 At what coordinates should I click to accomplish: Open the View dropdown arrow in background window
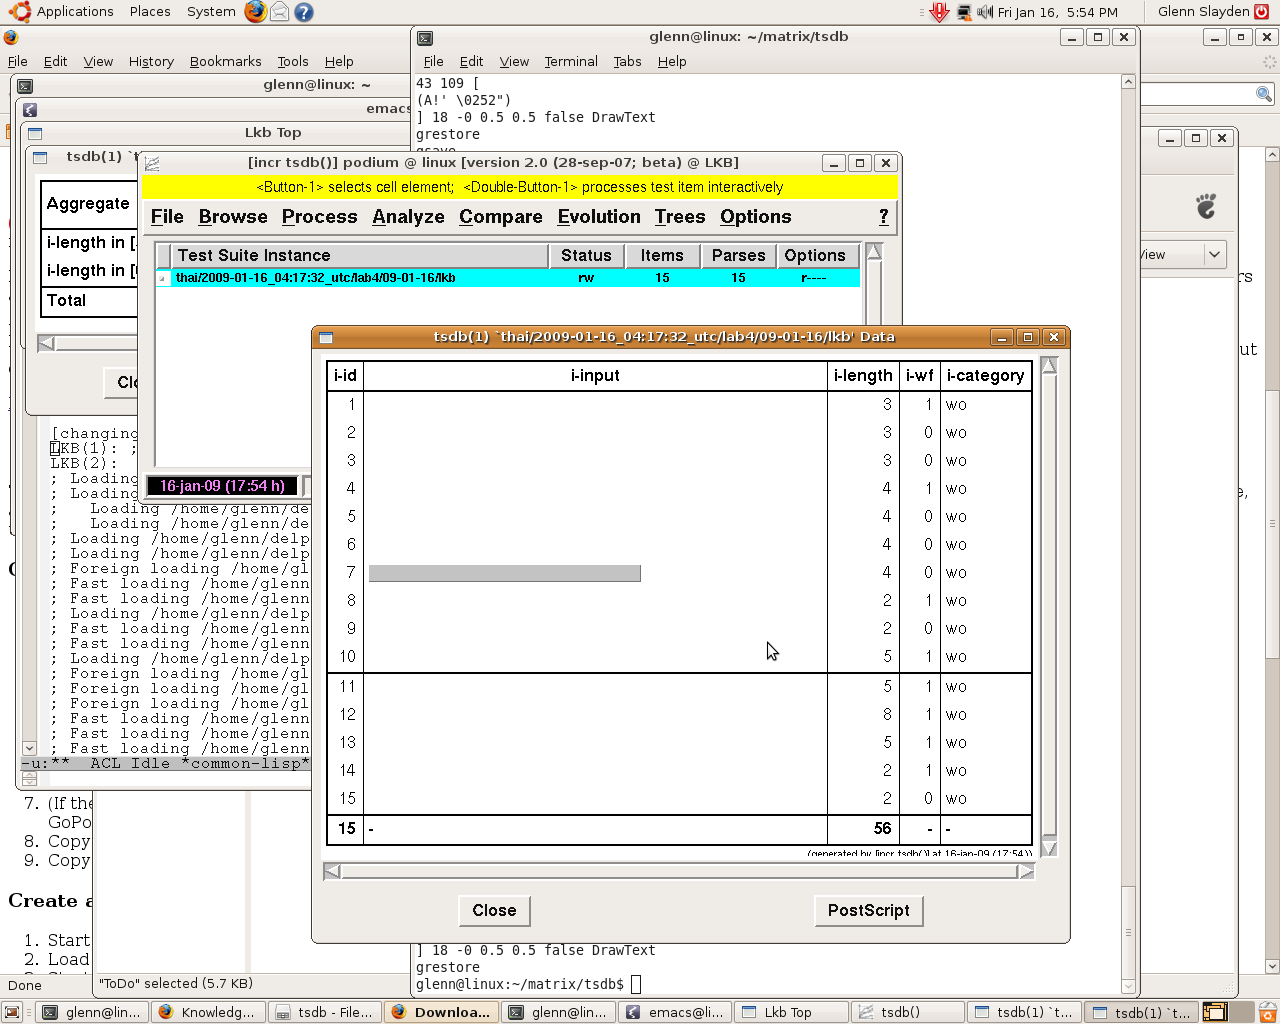coord(1214,255)
